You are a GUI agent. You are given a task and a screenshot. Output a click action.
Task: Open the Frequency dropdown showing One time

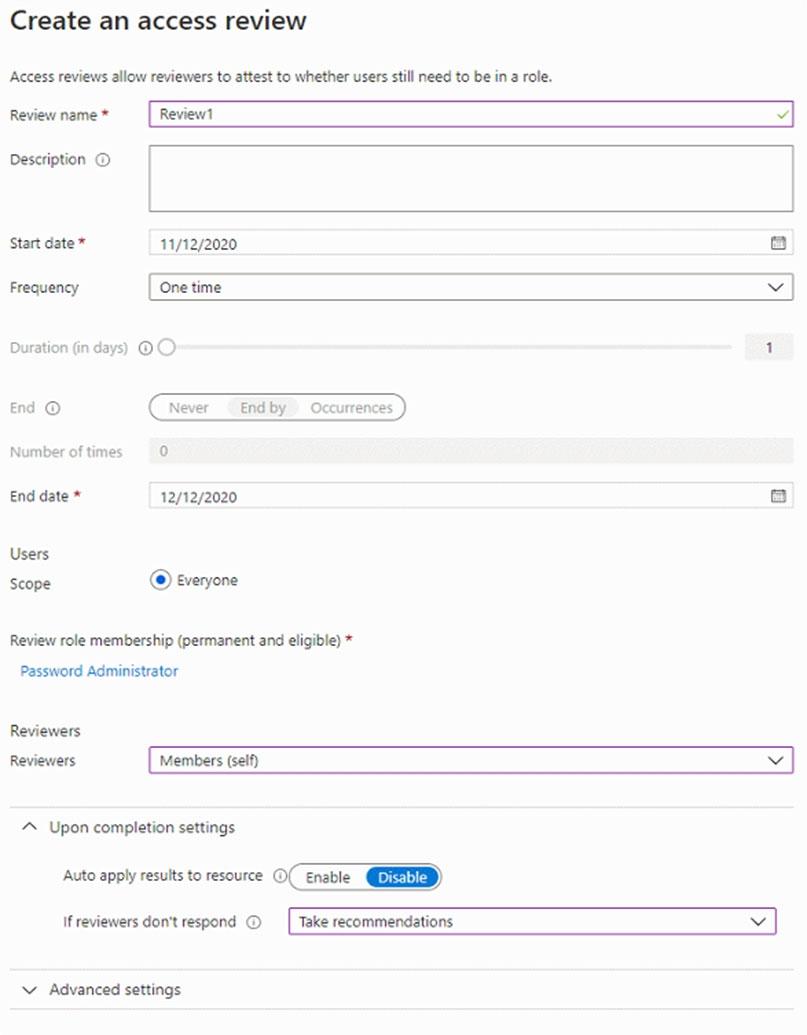click(x=470, y=287)
